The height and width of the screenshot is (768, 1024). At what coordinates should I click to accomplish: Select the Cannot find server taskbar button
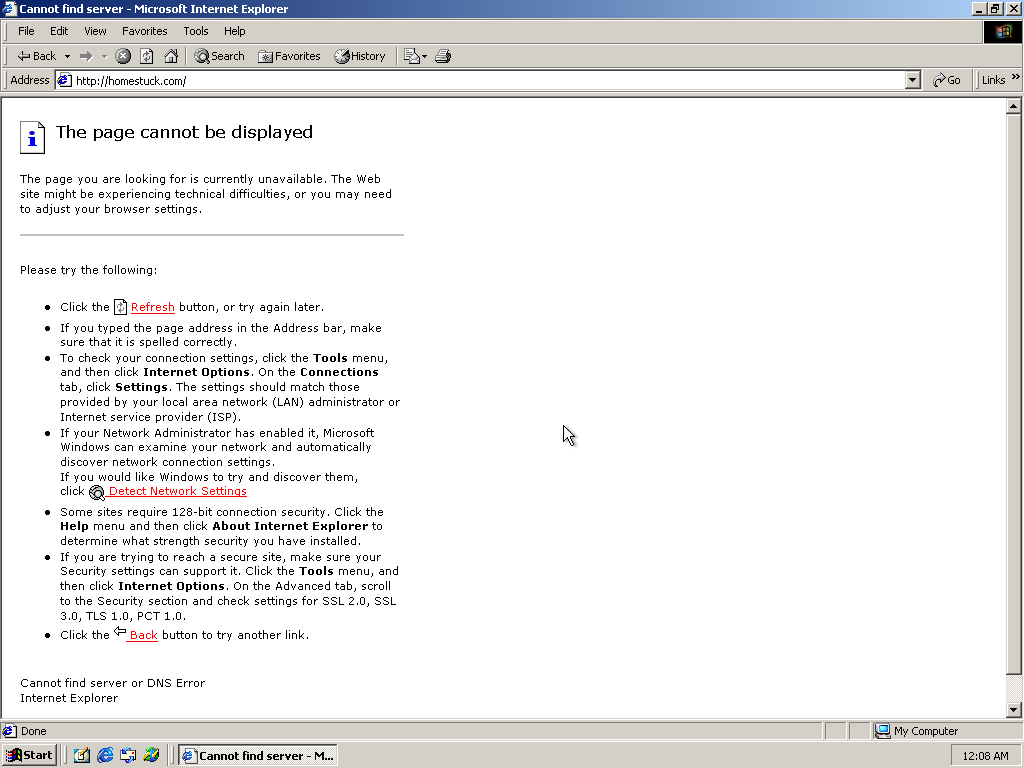[x=258, y=756]
